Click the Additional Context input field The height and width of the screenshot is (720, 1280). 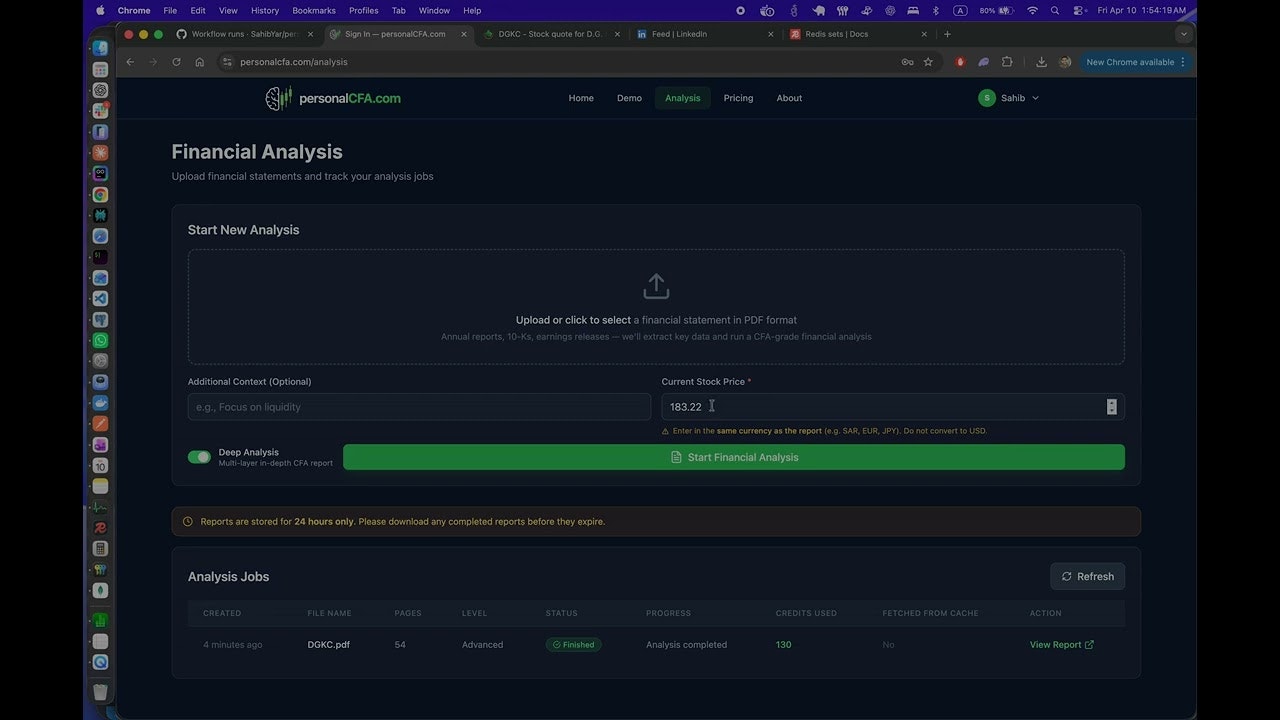pyautogui.click(x=419, y=407)
